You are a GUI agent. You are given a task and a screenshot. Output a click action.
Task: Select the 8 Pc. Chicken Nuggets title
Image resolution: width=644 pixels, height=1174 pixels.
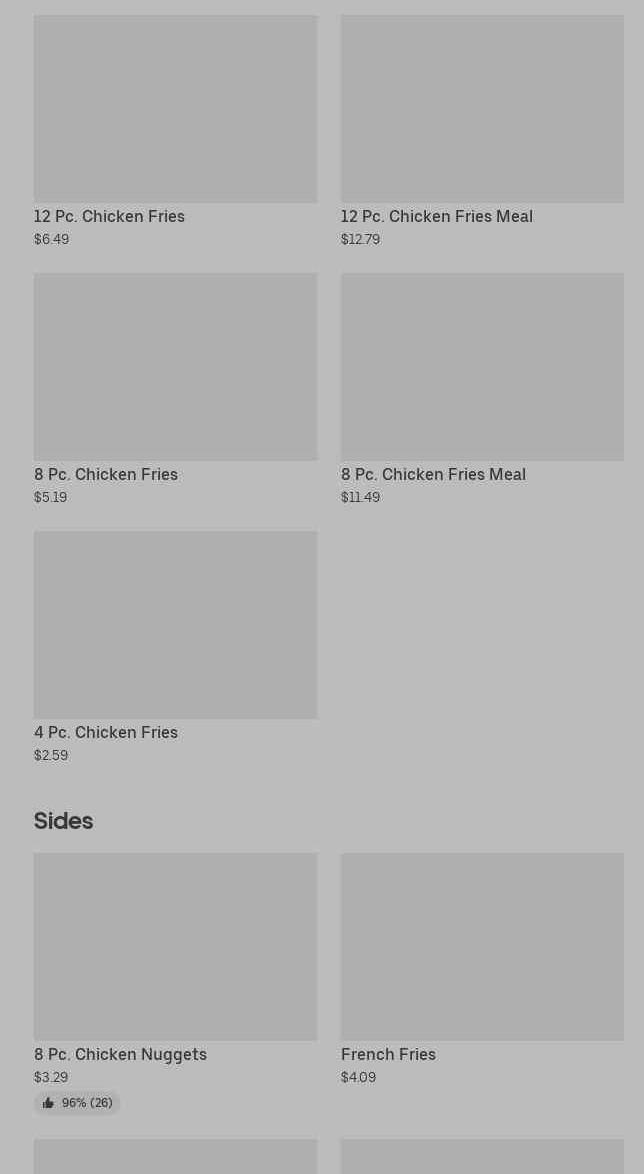pyautogui.click(x=121, y=1054)
